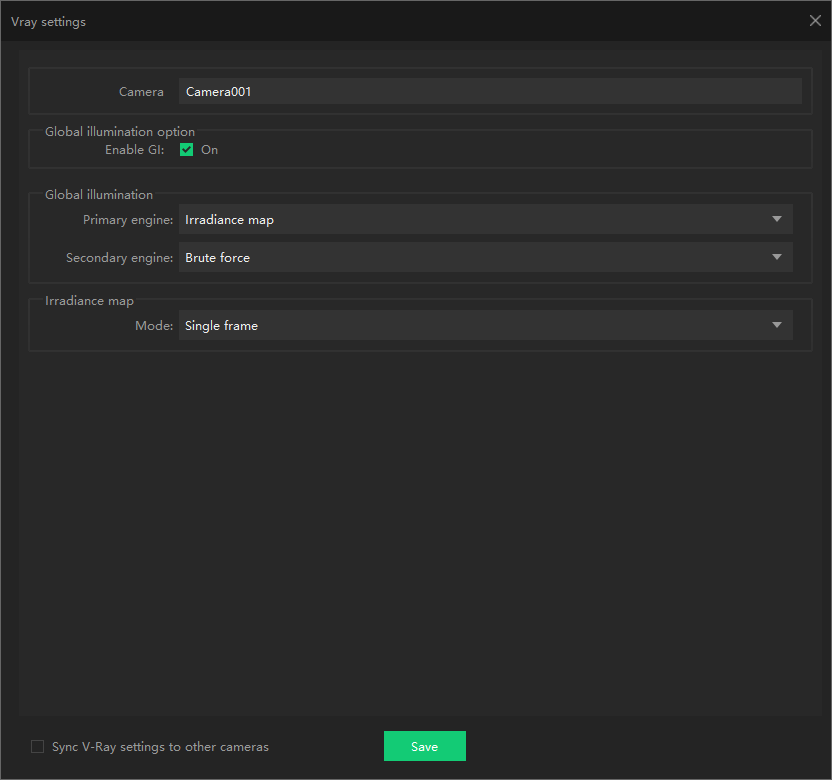Click the 'Mode:' label

click(x=154, y=325)
